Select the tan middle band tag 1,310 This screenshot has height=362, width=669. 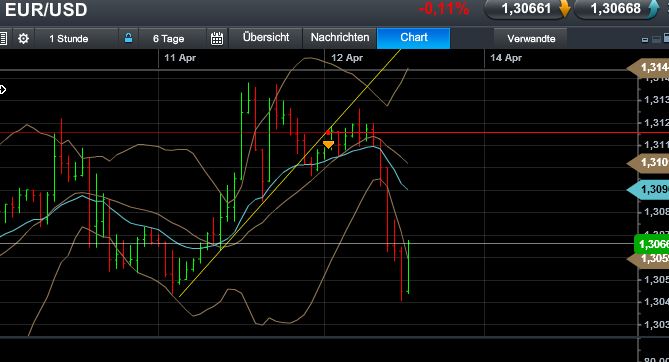(x=649, y=163)
